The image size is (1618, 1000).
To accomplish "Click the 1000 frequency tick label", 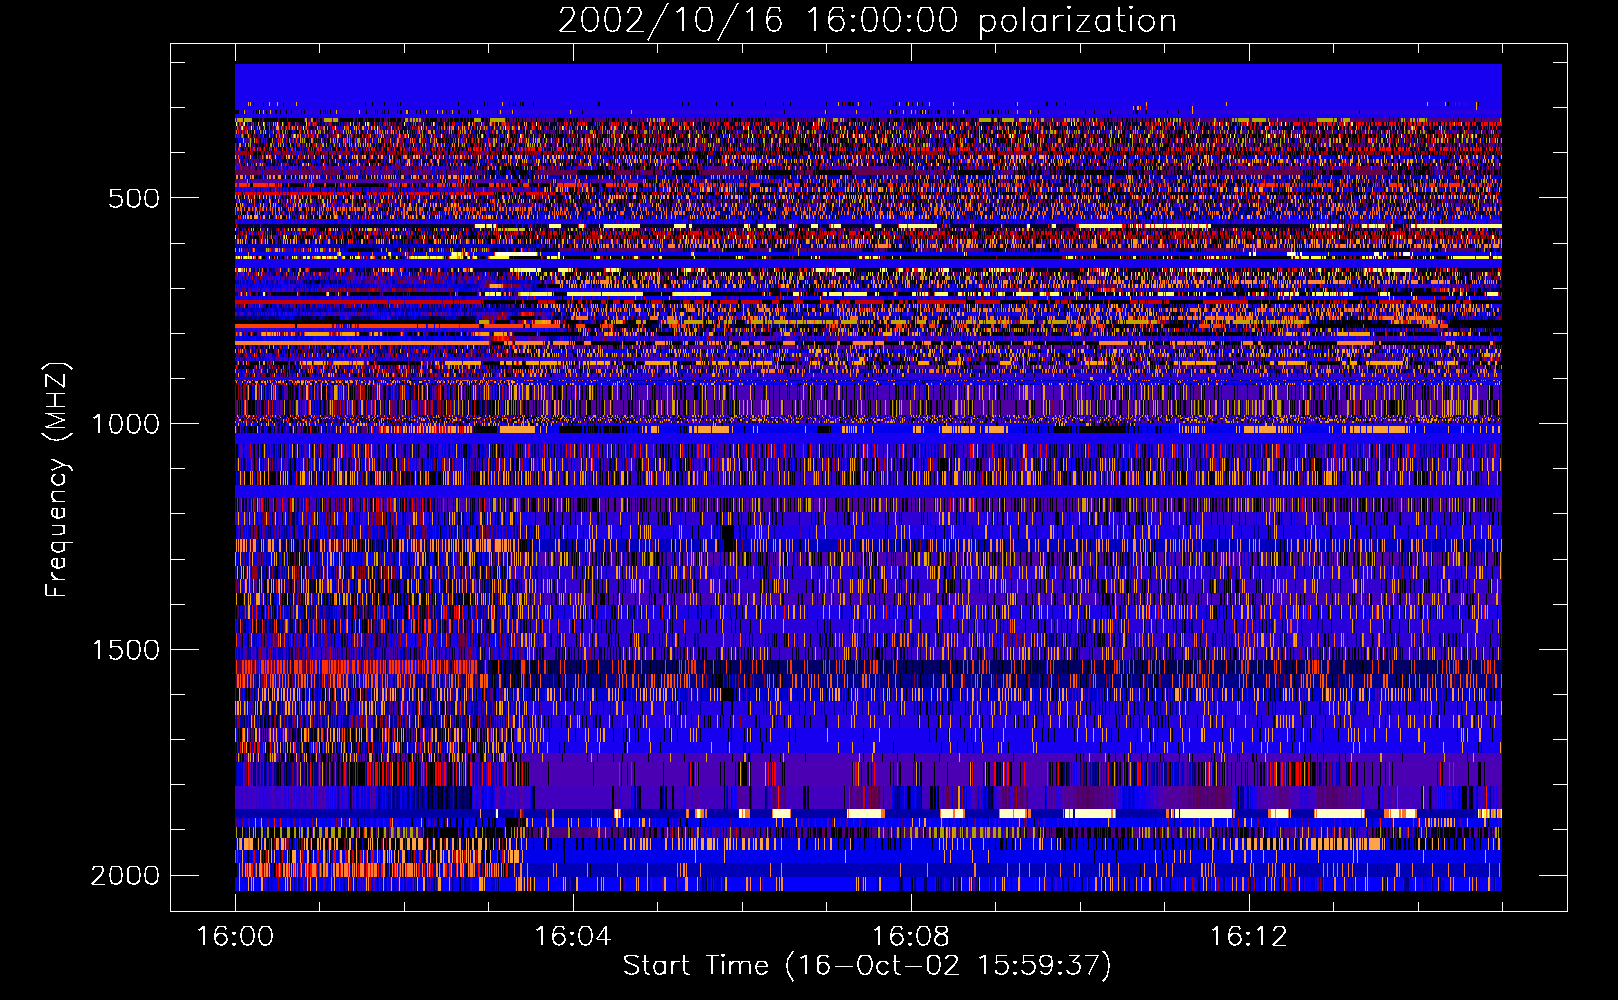I will (125, 424).
